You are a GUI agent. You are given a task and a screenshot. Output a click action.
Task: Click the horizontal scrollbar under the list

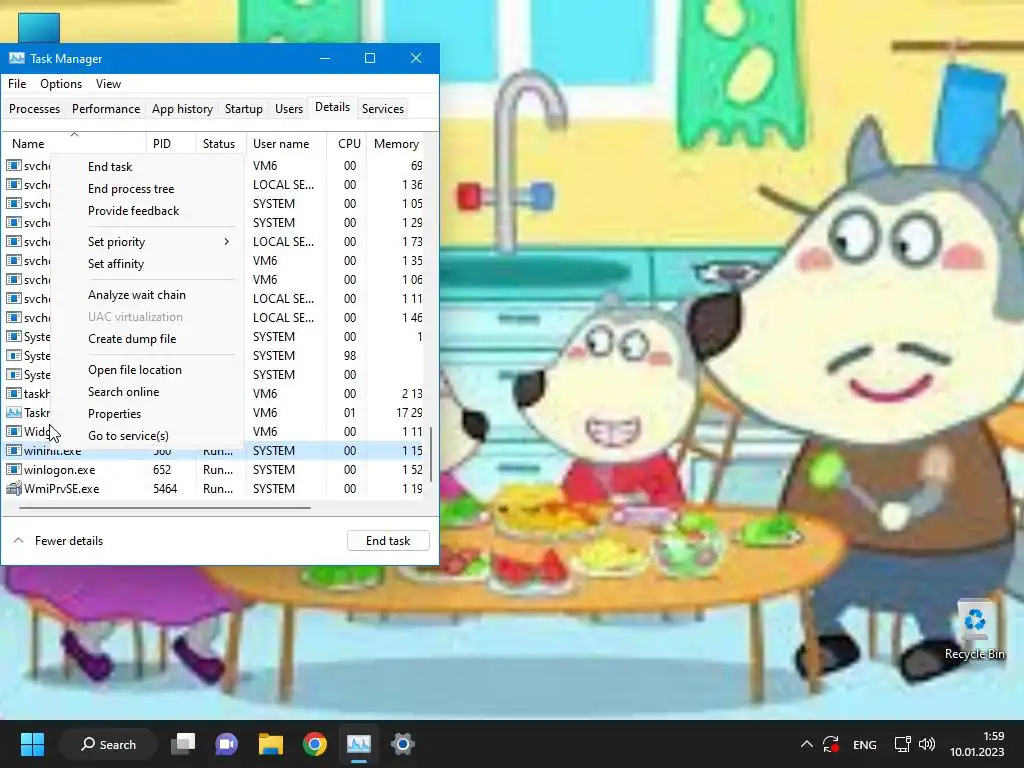[x=165, y=507]
